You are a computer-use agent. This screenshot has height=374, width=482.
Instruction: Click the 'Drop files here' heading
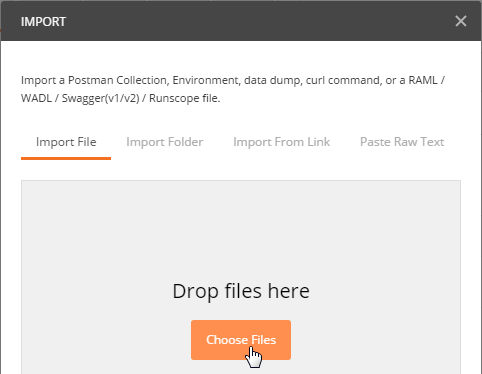coord(241,291)
